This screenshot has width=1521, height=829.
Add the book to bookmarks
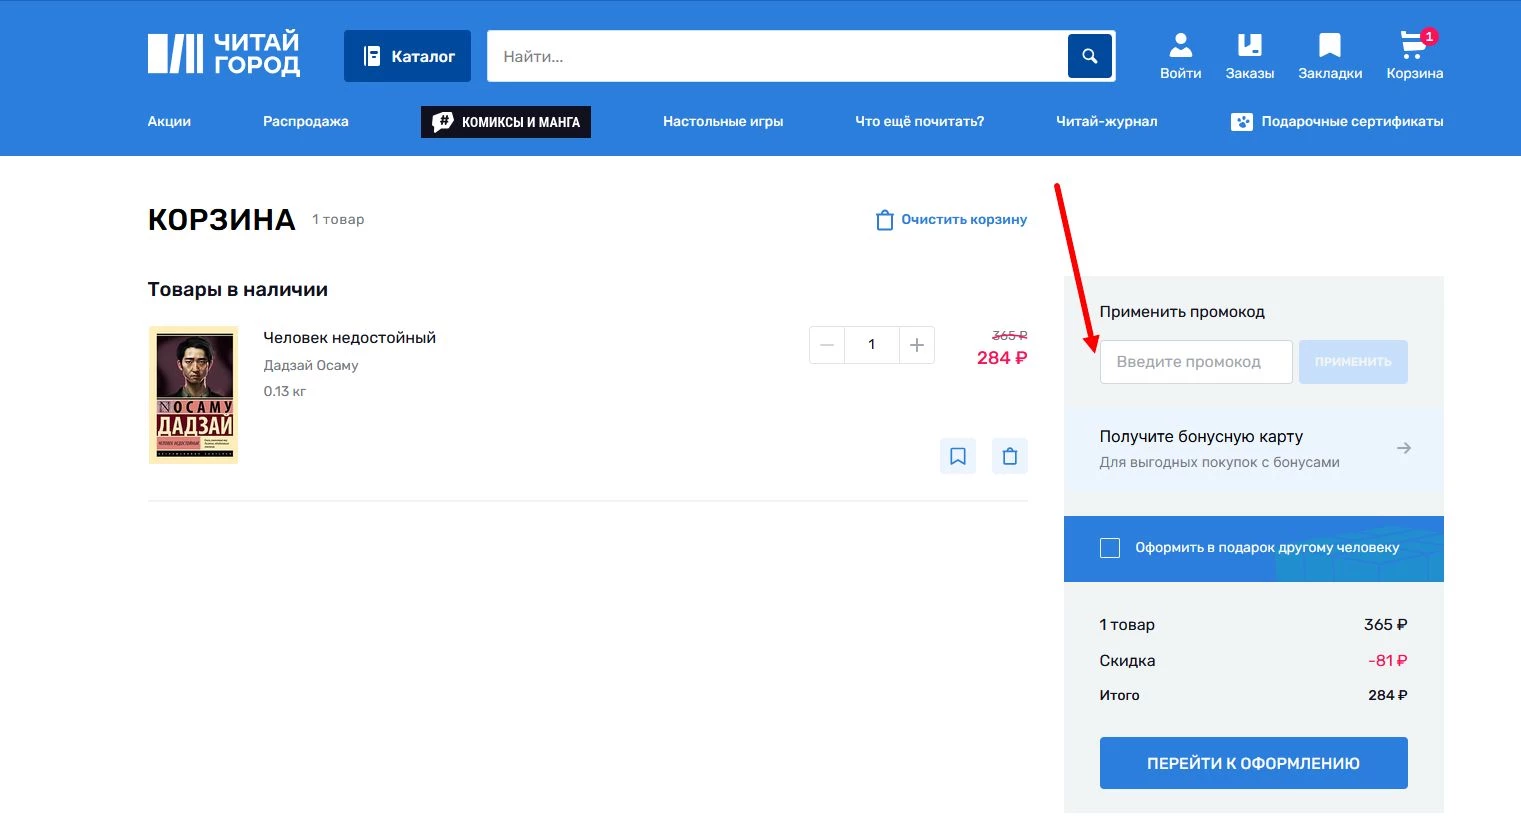click(x=957, y=455)
